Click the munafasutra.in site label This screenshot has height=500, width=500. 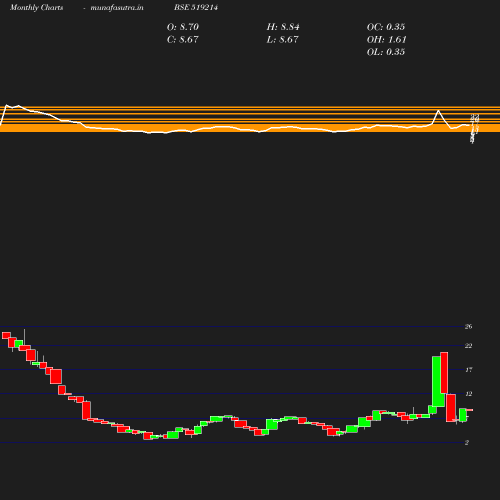click(117, 7)
